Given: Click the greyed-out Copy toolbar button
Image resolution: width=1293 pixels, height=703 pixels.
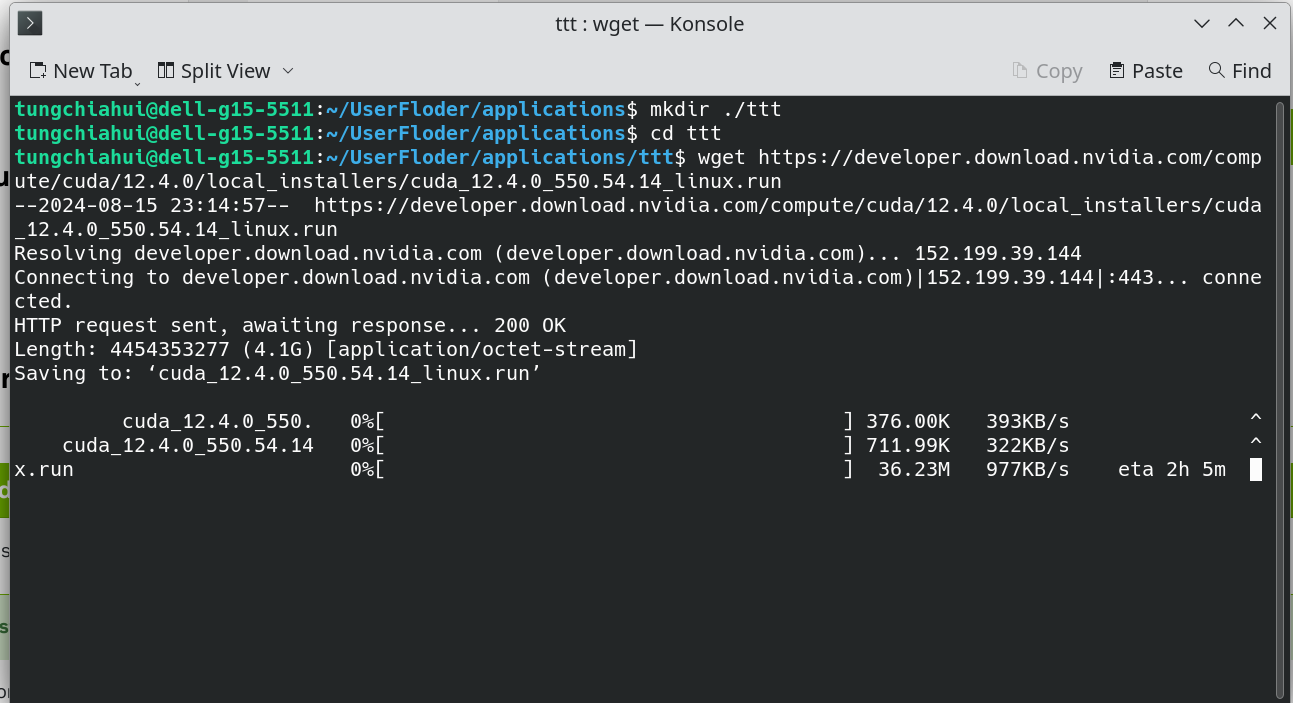Looking at the screenshot, I should pyautogui.click(x=1047, y=71).
